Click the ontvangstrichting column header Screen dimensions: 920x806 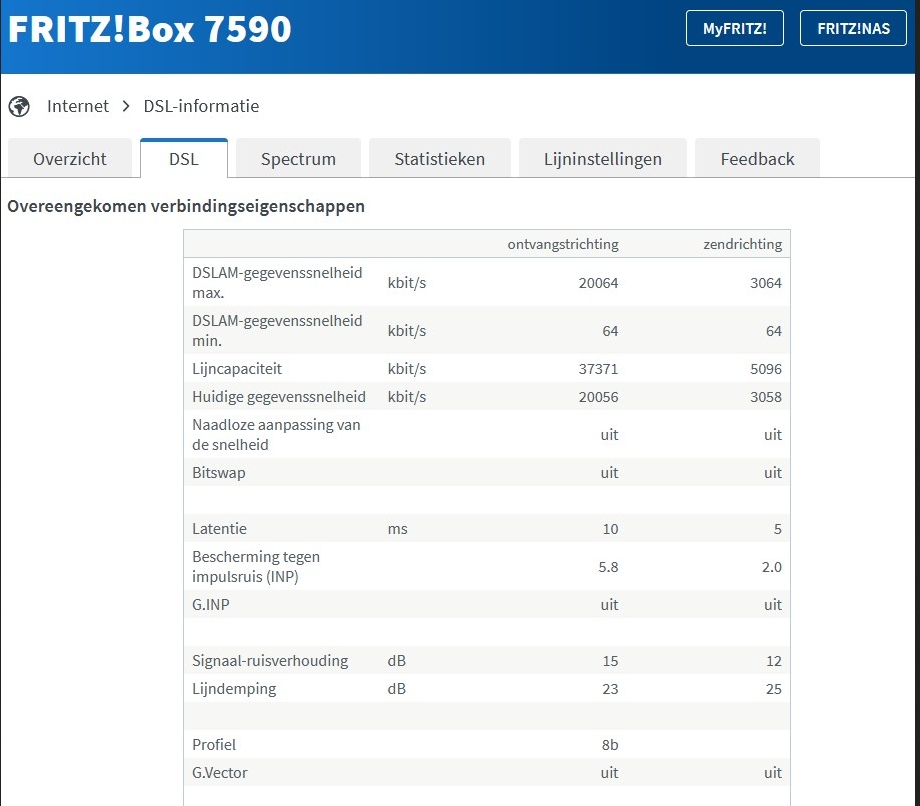[x=563, y=244]
